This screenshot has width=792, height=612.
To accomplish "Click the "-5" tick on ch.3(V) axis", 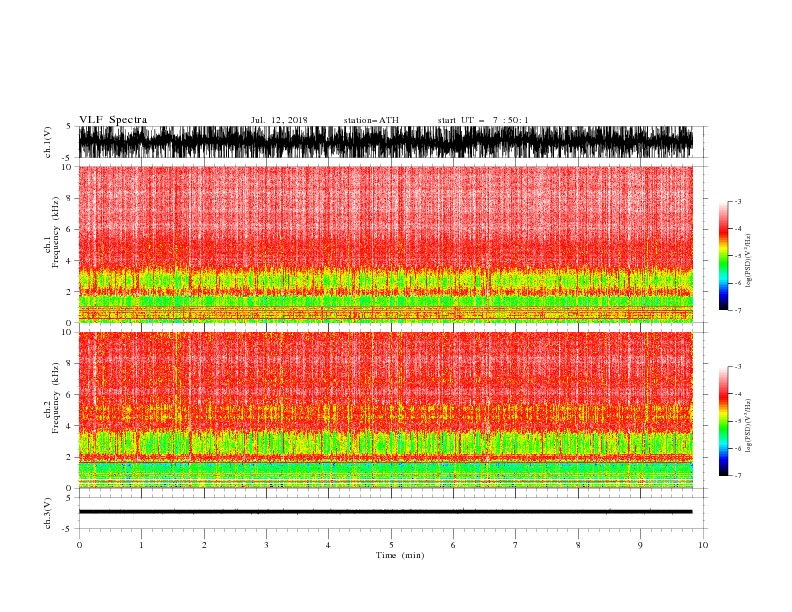I will [68, 529].
